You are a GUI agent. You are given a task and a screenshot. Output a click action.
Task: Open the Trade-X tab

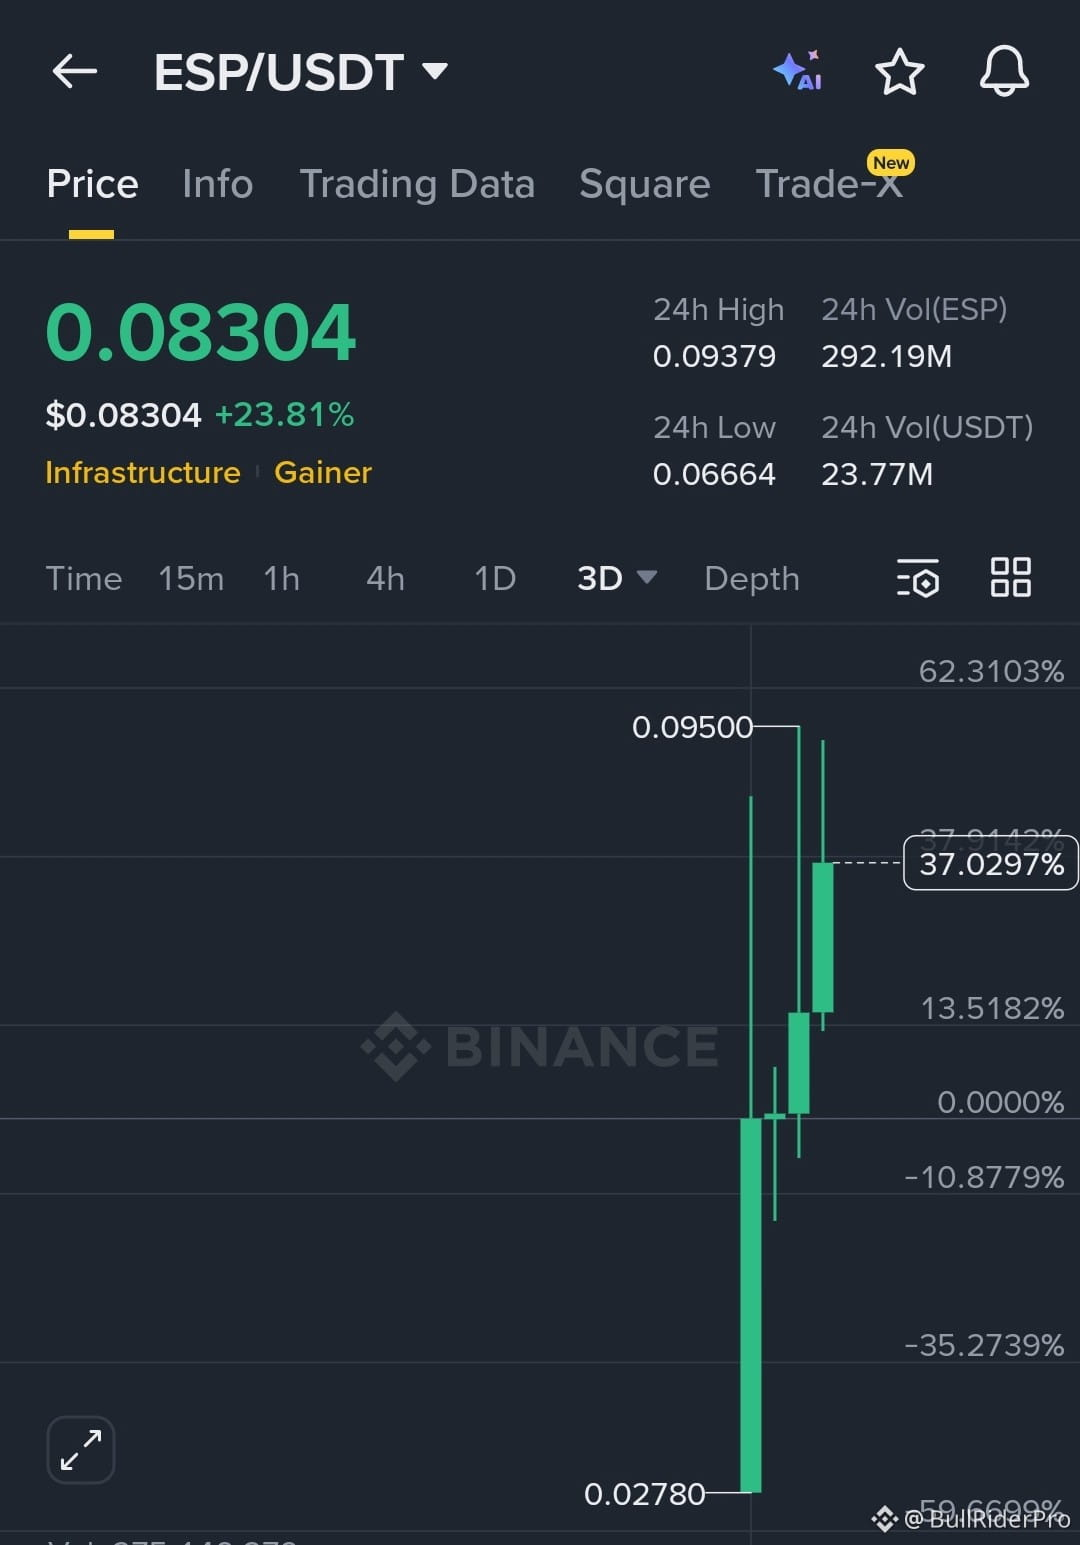[830, 184]
